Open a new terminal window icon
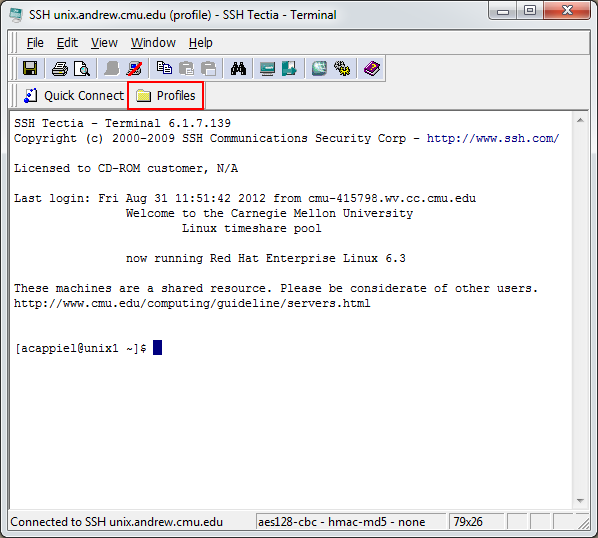 (267, 69)
